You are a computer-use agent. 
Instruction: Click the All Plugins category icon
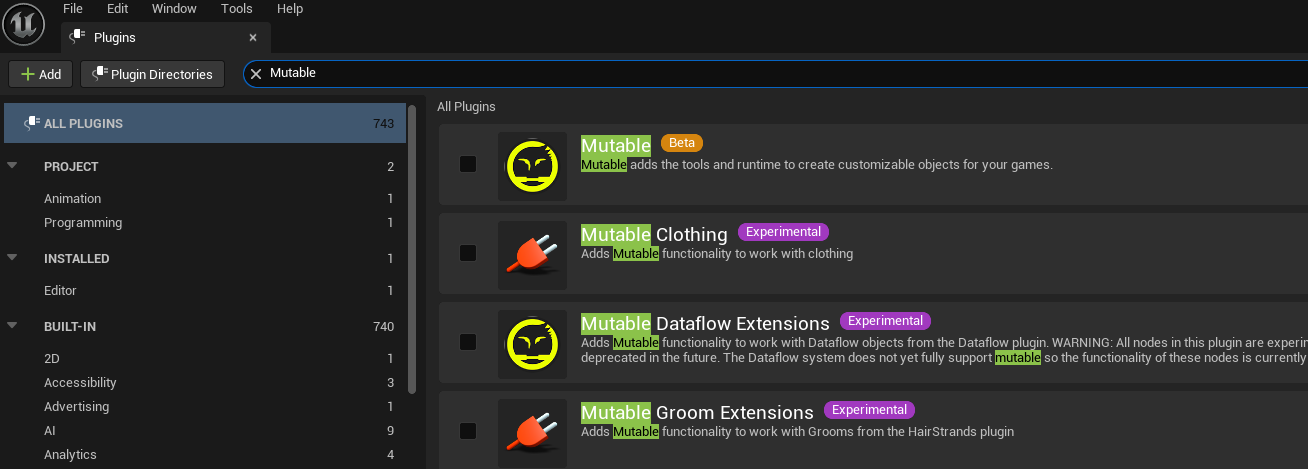click(31, 123)
